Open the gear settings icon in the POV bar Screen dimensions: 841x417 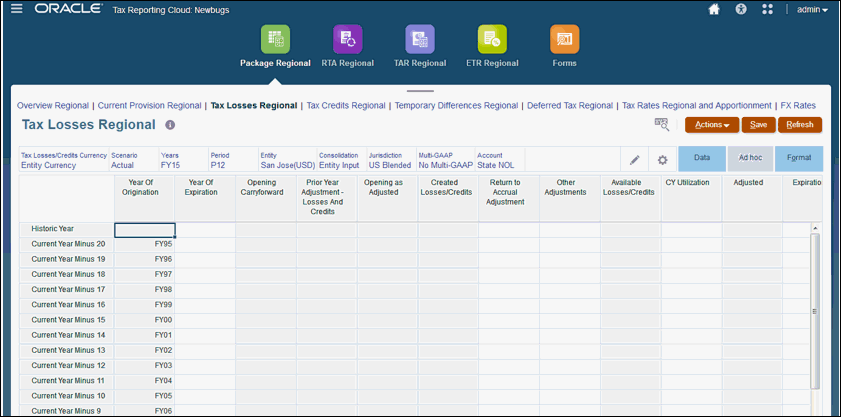coord(662,159)
